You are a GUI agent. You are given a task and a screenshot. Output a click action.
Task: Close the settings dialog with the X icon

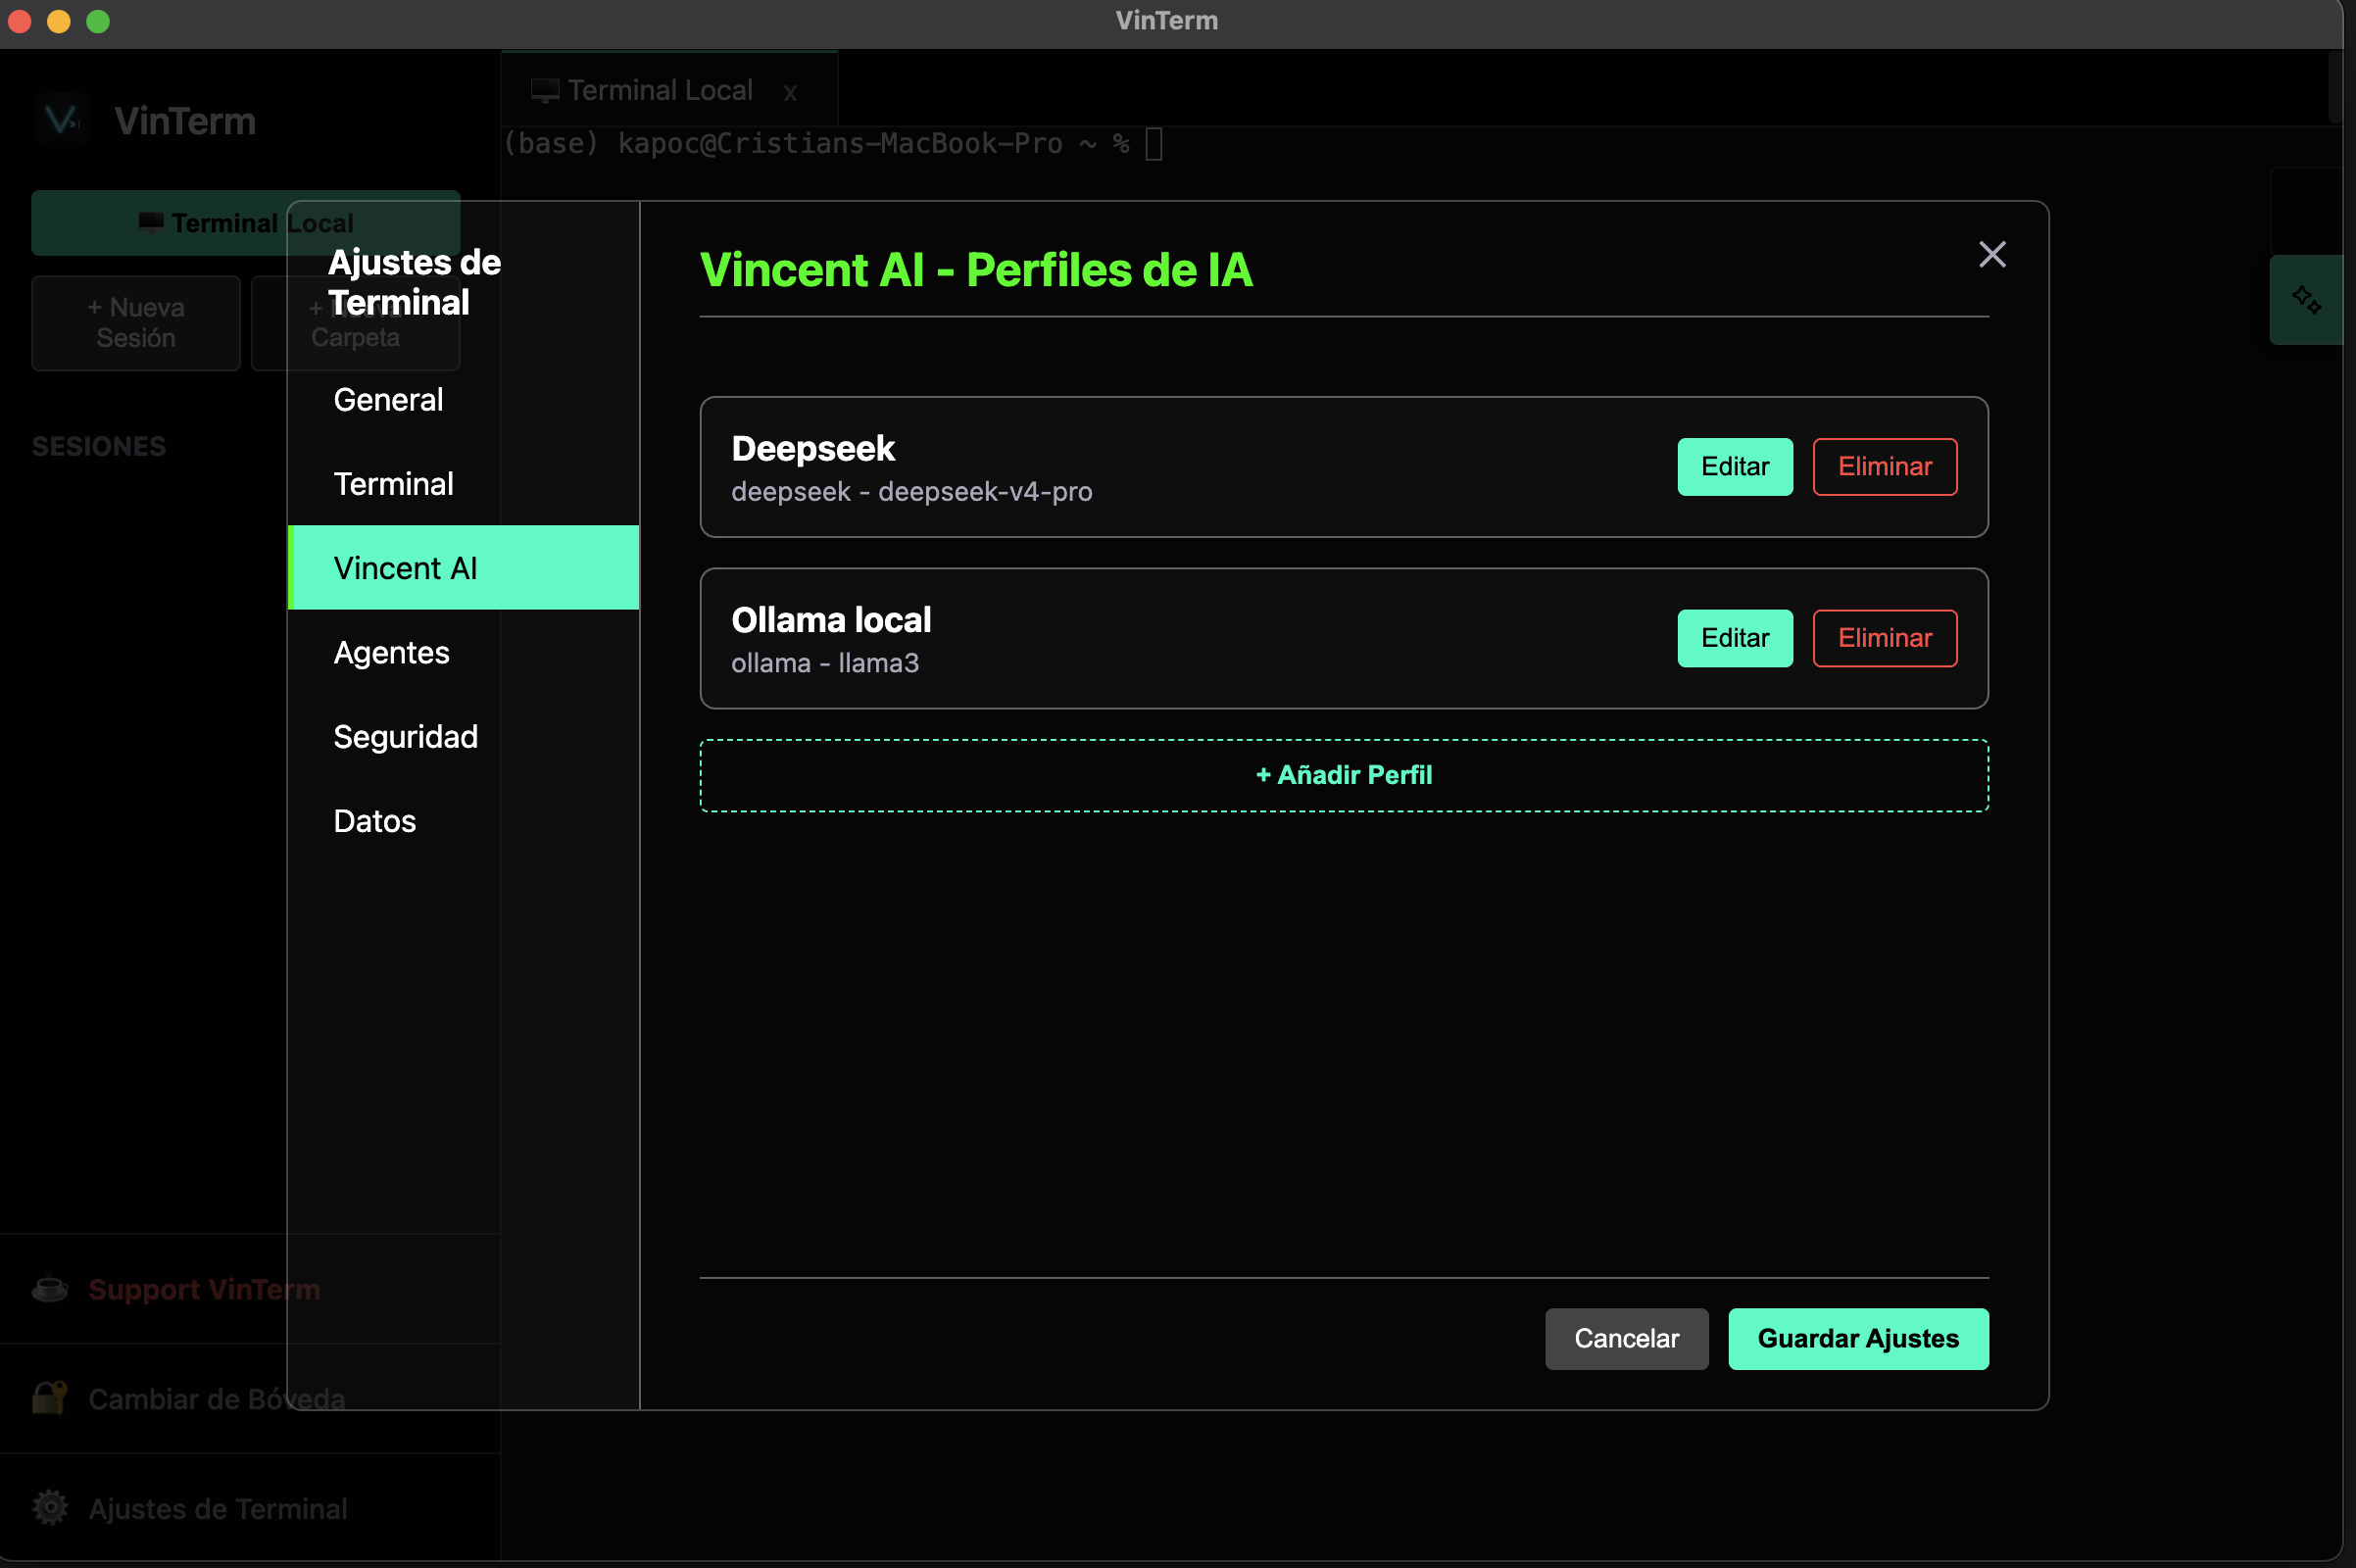(1992, 254)
